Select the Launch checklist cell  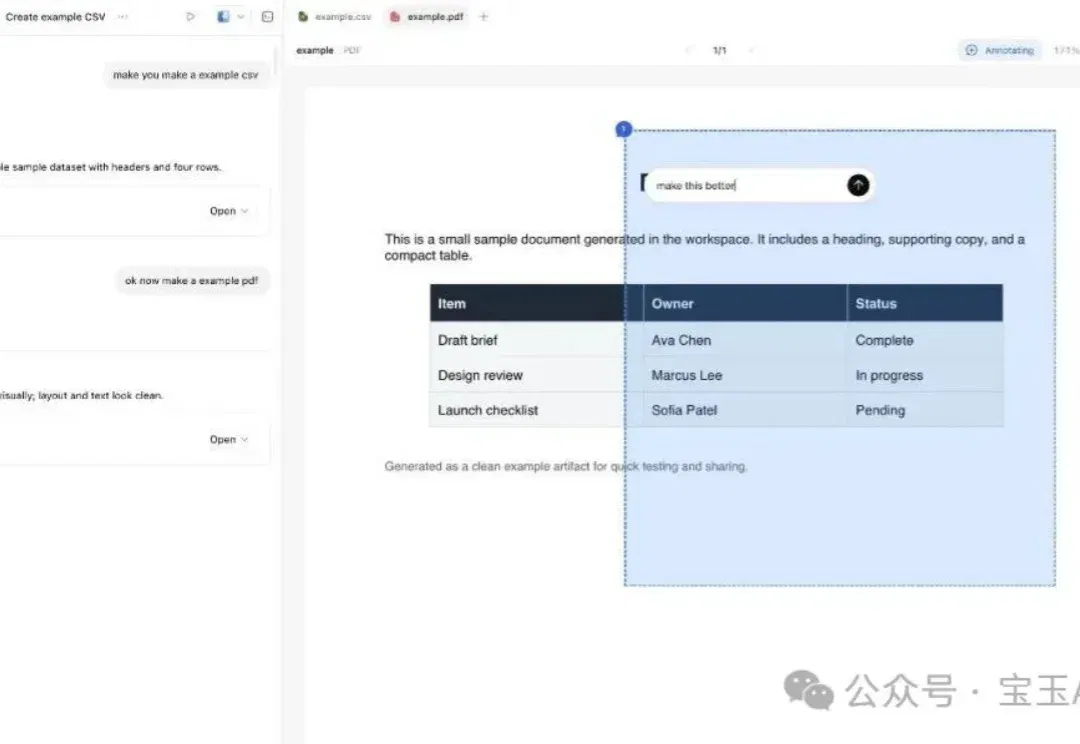coord(536,410)
